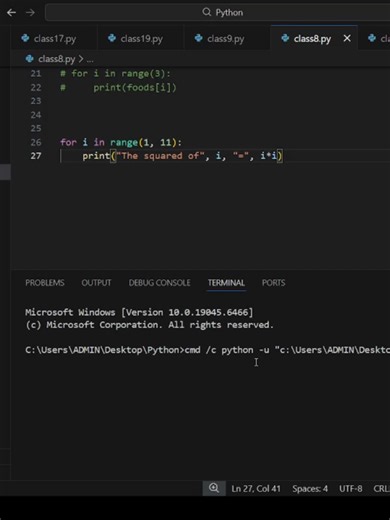Open the Python command center search box

pos(217,13)
